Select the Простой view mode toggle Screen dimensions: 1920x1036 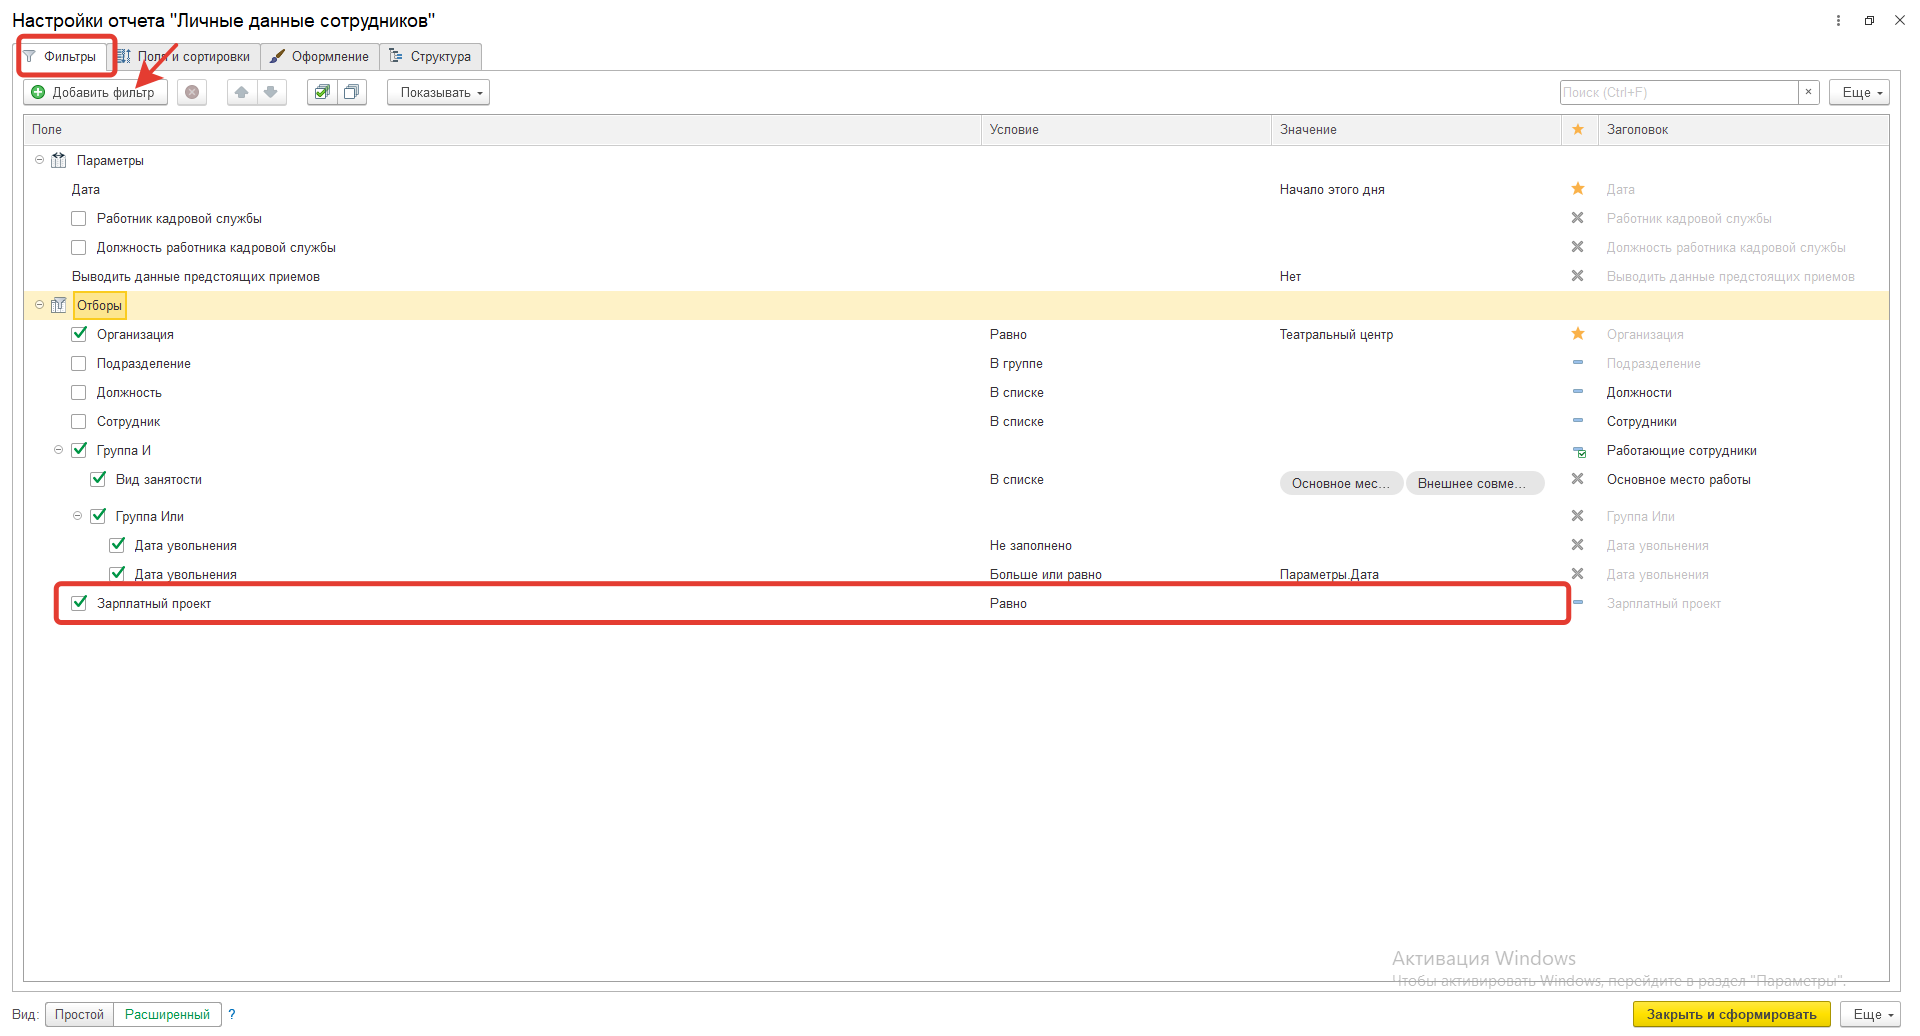tap(79, 1014)
